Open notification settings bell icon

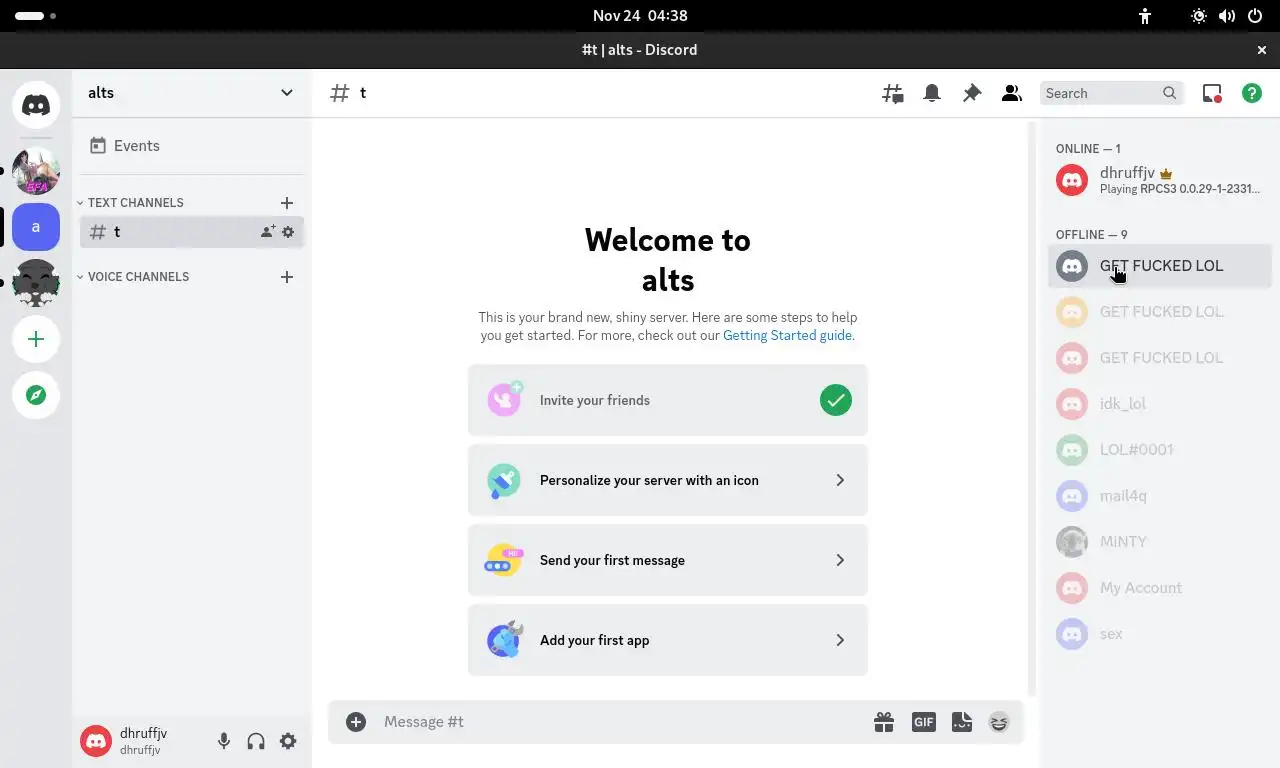(x=932, y=93)
